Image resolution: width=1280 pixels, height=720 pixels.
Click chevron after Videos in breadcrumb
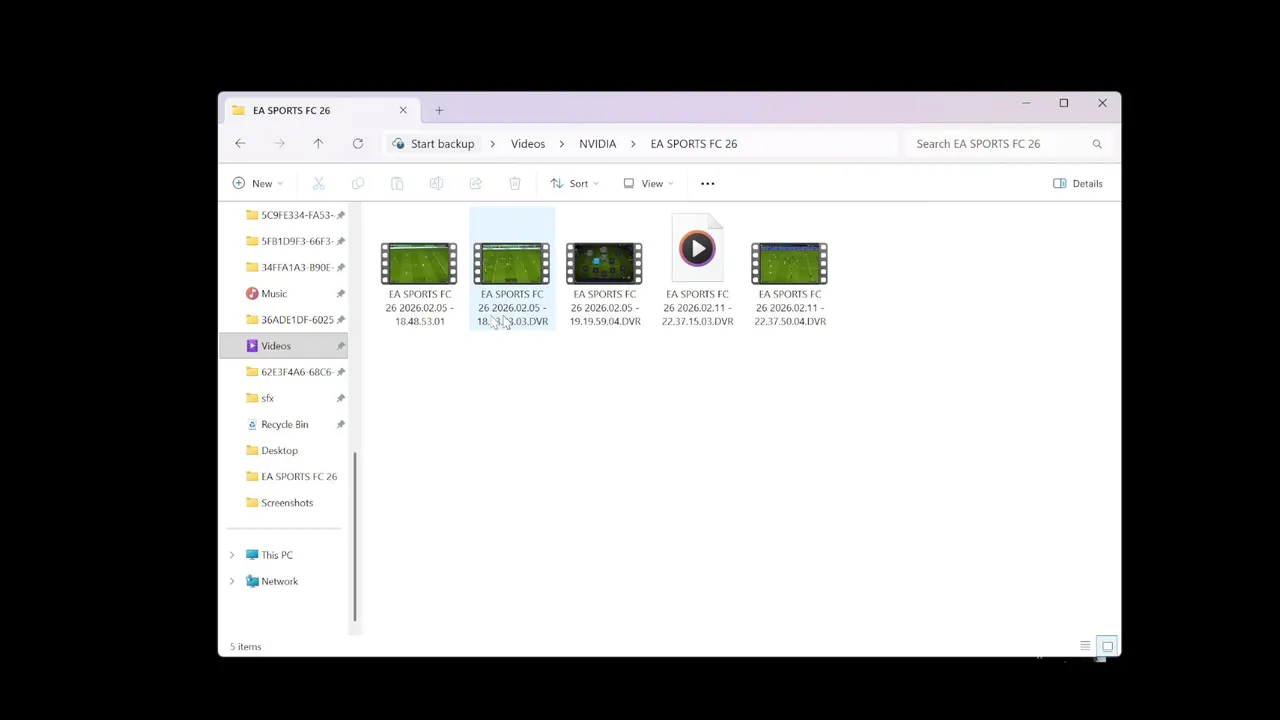(561, 144)
